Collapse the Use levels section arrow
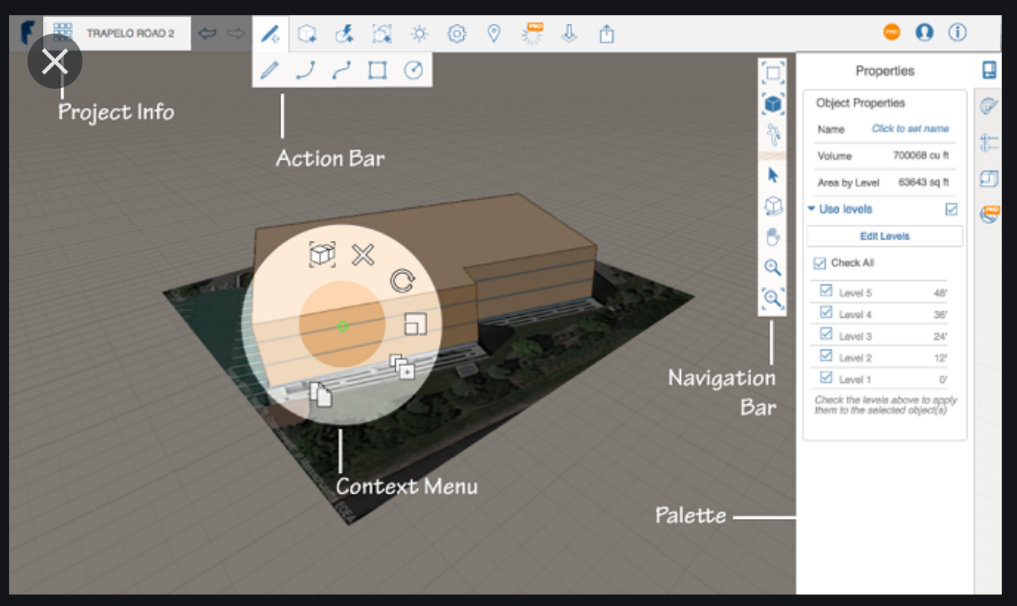 tap(811, 208)
